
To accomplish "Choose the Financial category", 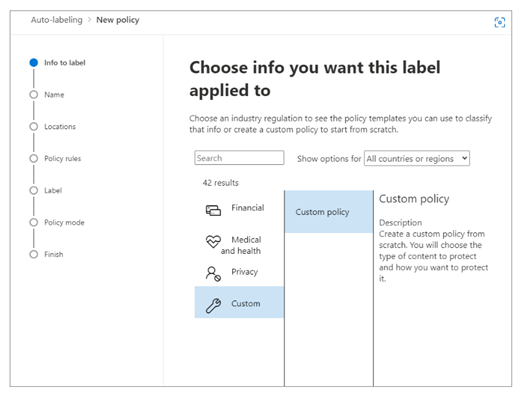I will tap(239, 209).
